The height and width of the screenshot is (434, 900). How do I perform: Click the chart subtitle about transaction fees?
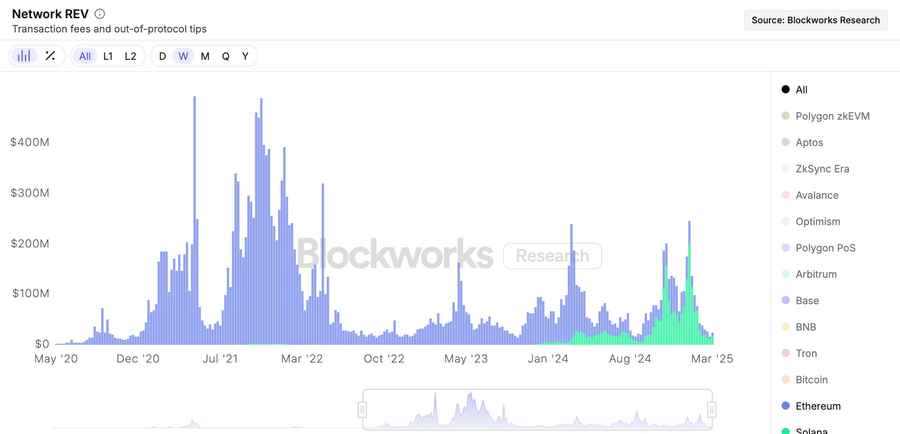point(109,29)
